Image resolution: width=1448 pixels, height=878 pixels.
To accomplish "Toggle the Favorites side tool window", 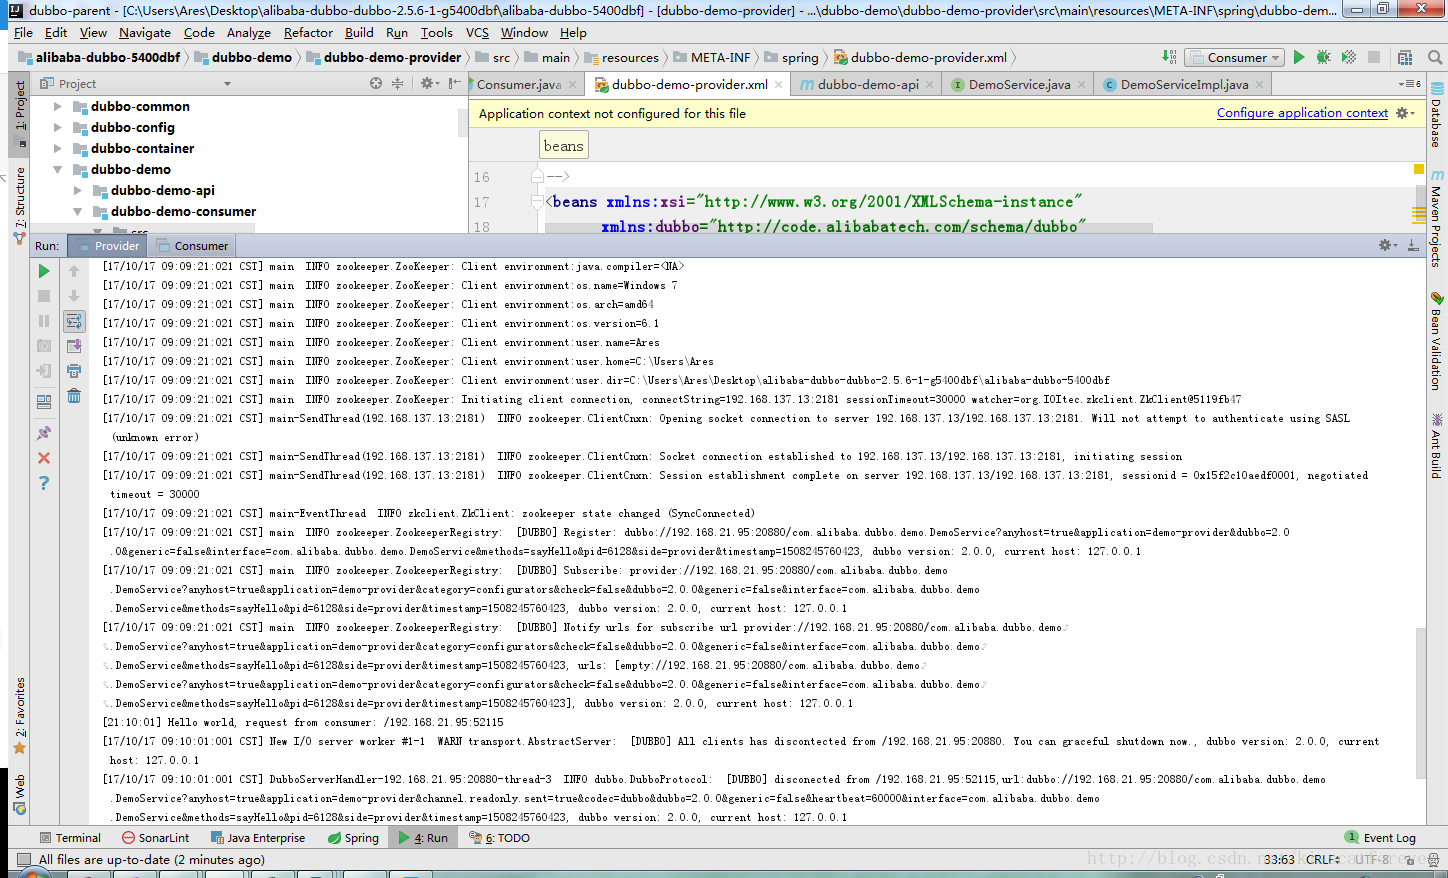I will [19, 716].
